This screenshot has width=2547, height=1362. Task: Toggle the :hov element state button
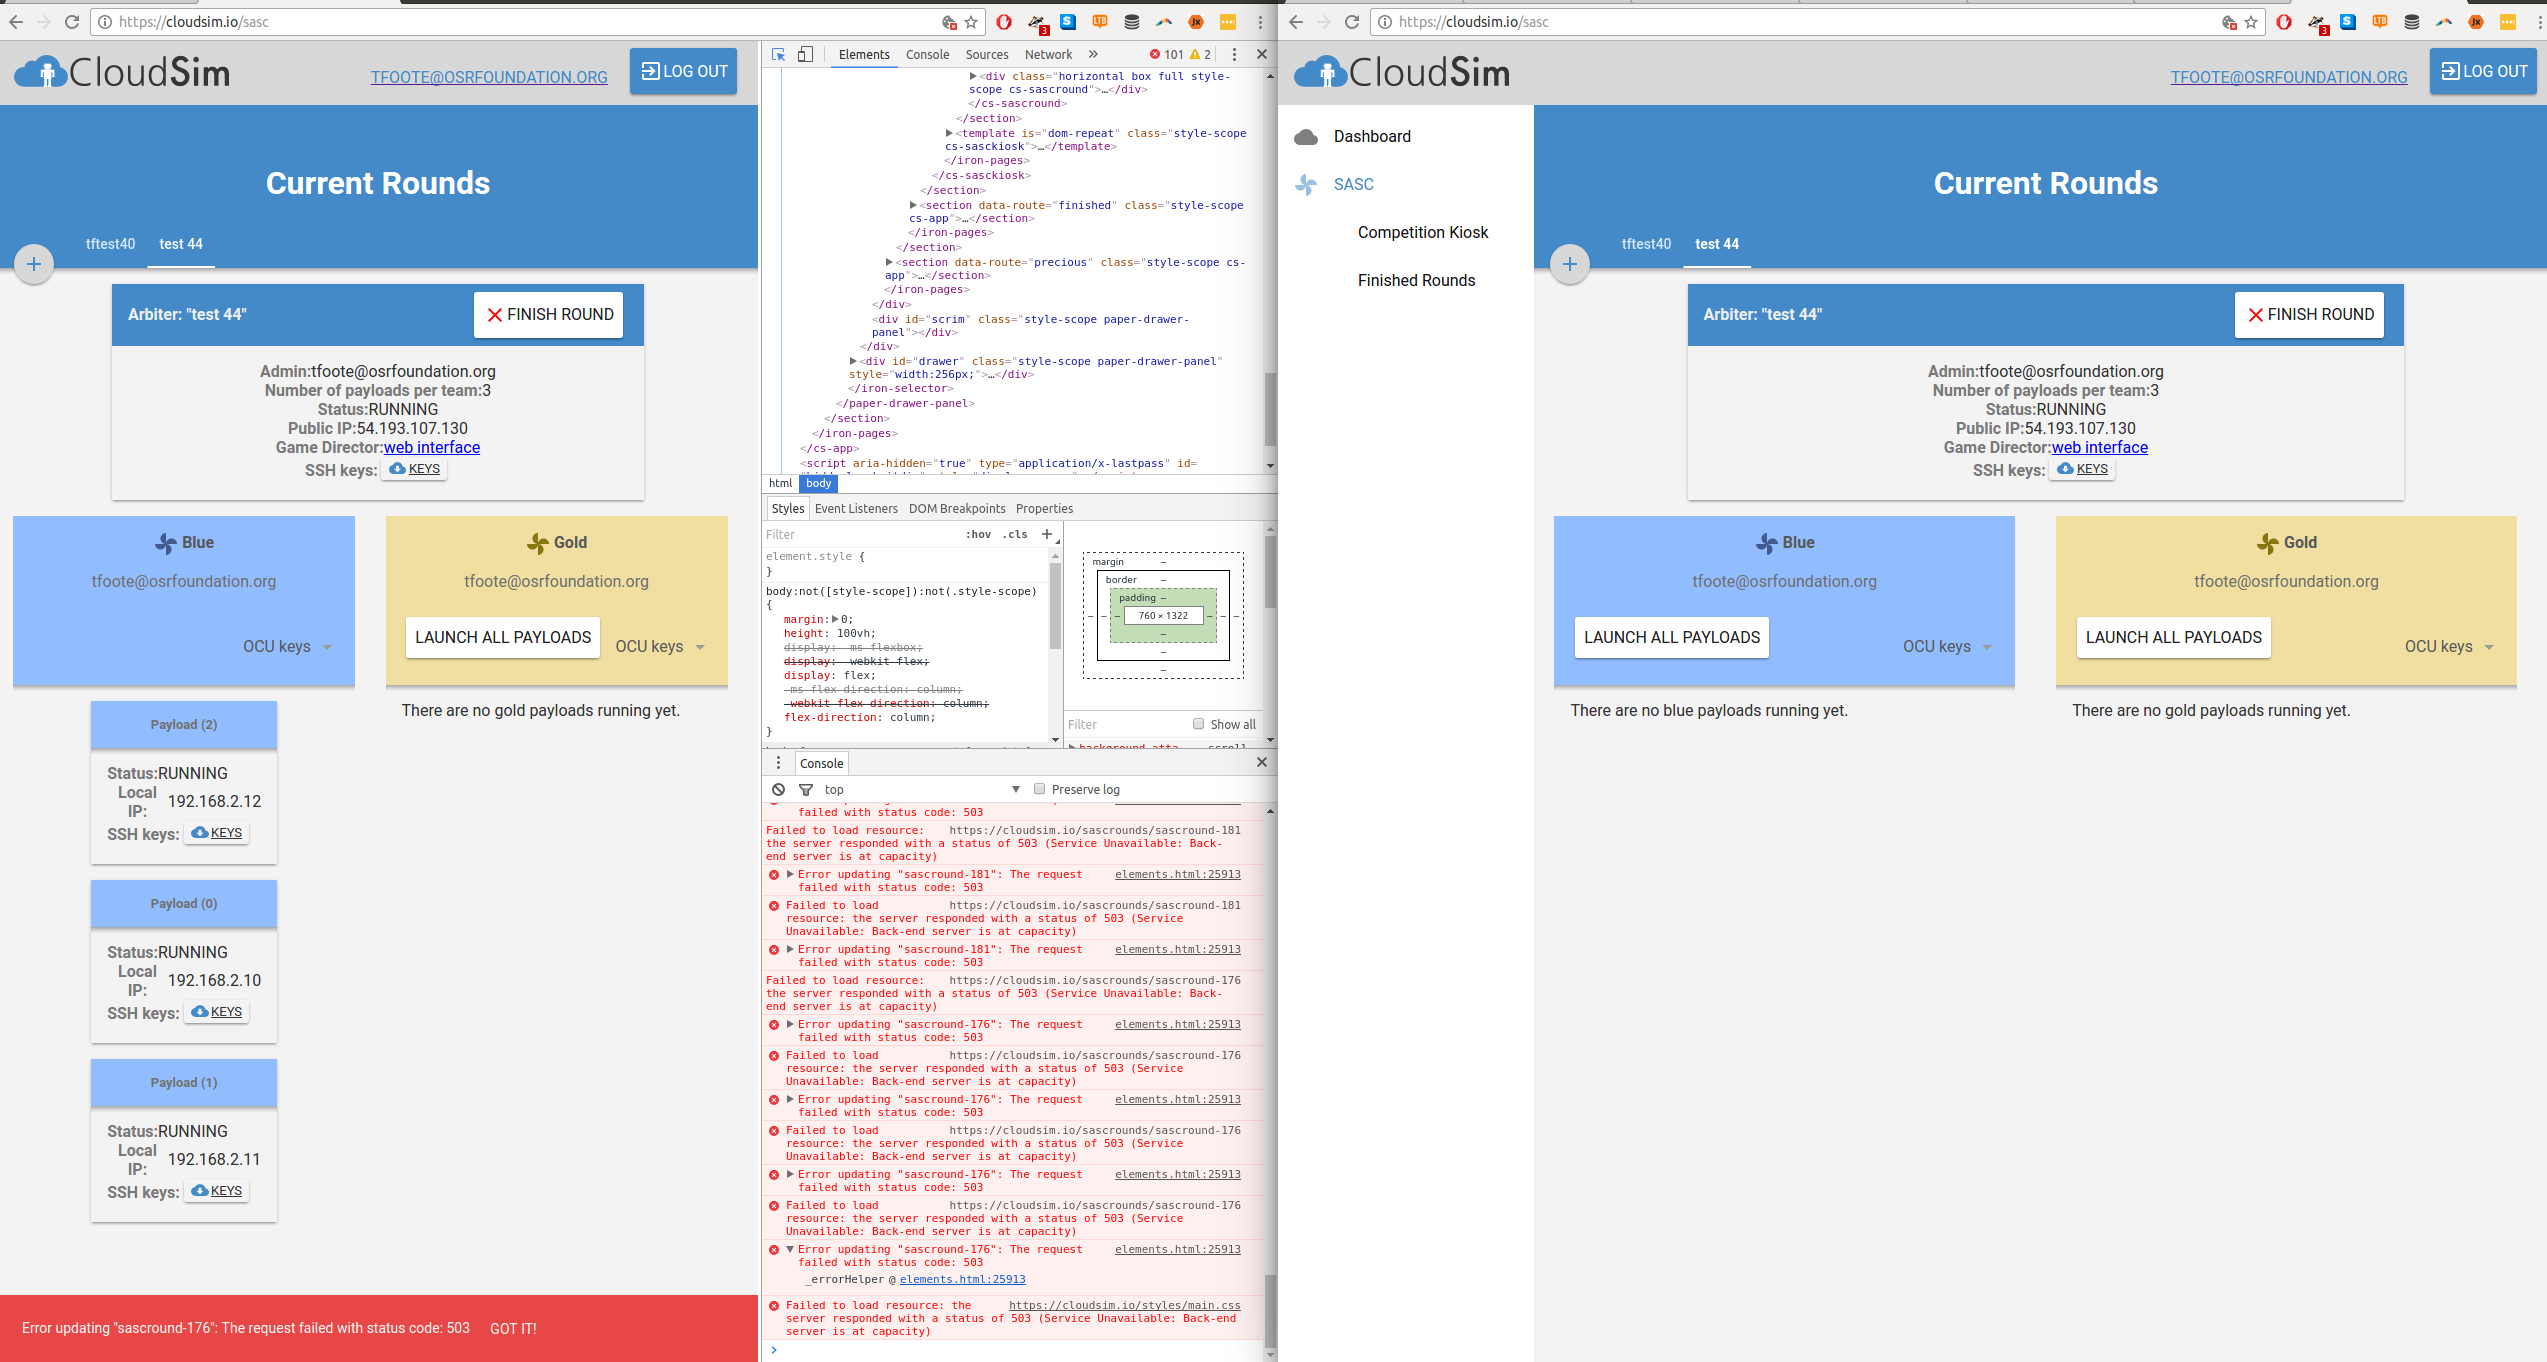pyautogui.click(x=978, y=534)
